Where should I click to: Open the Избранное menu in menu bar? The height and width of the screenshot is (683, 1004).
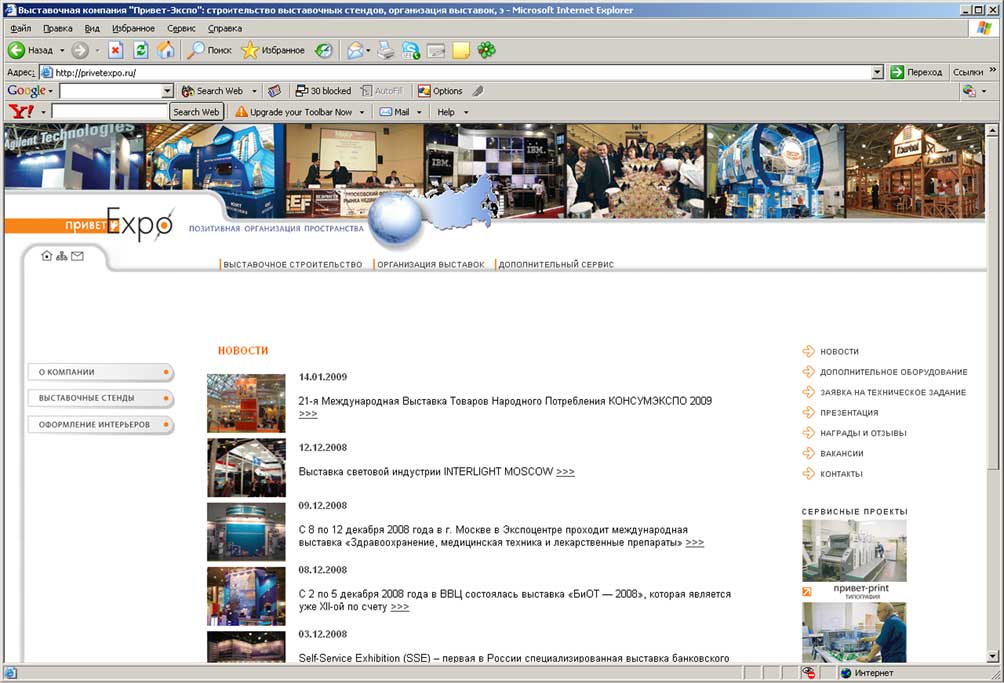coord(133,29)
